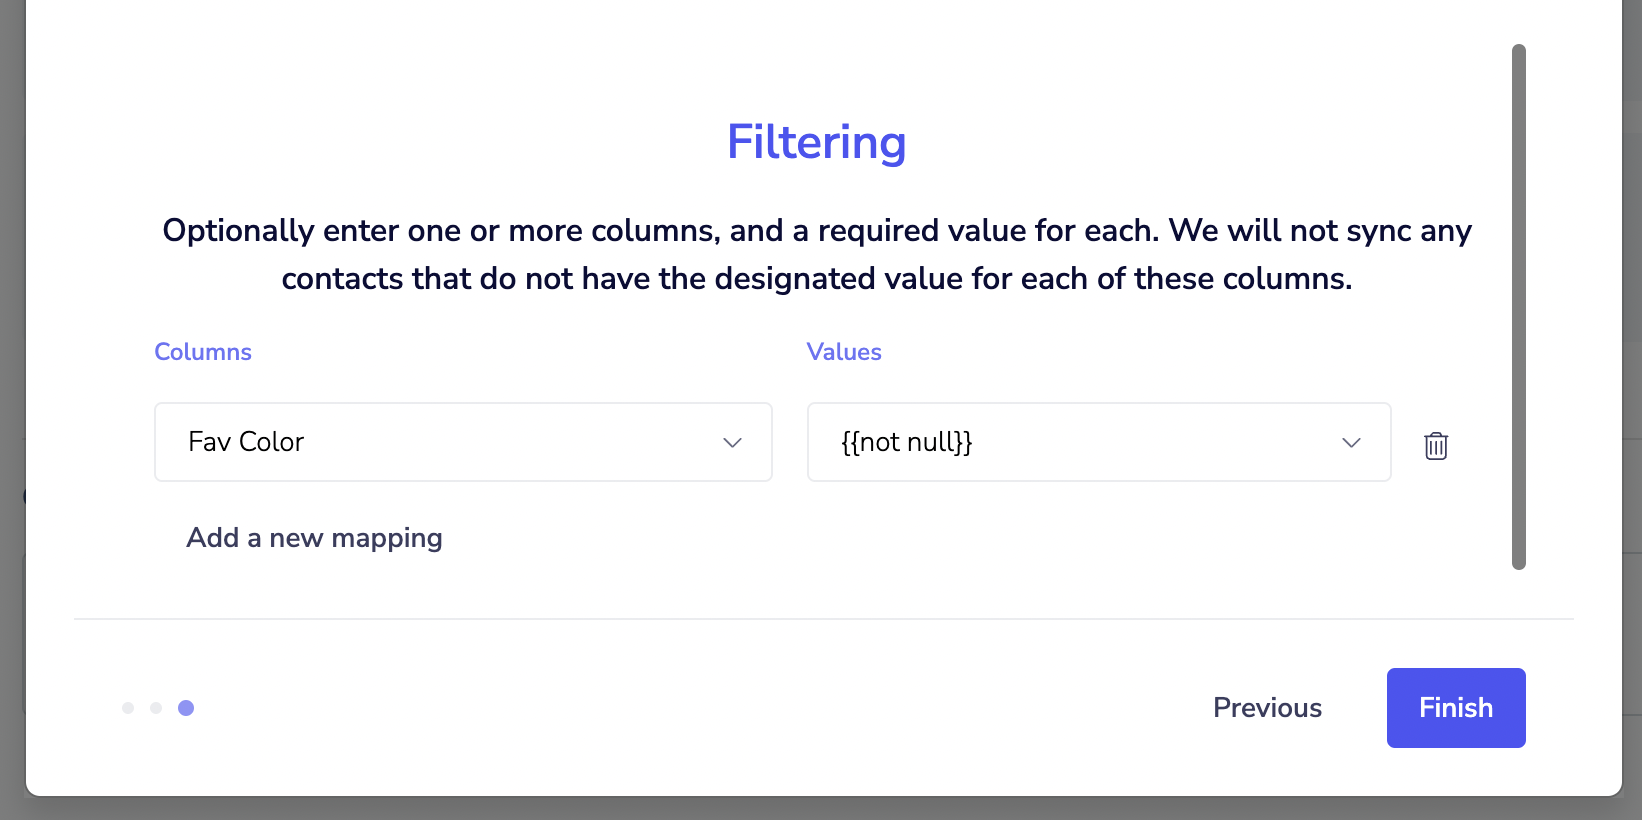
Task: Click the Filtering heading
Action: 816,142
